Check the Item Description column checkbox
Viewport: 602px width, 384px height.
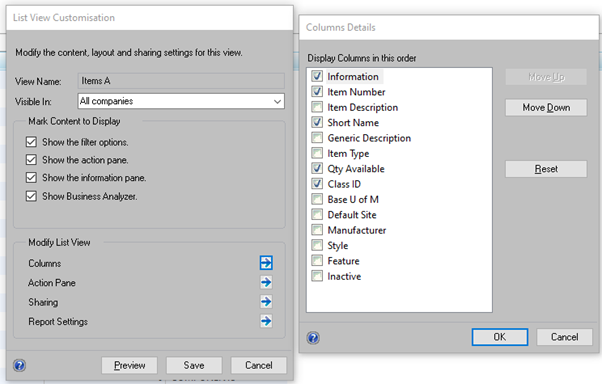[x=317, y=107]
